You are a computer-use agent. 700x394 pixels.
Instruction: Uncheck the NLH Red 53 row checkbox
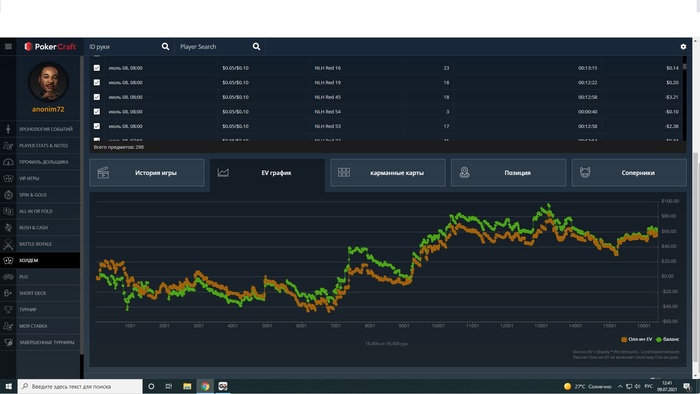click(x=97, y=126)
